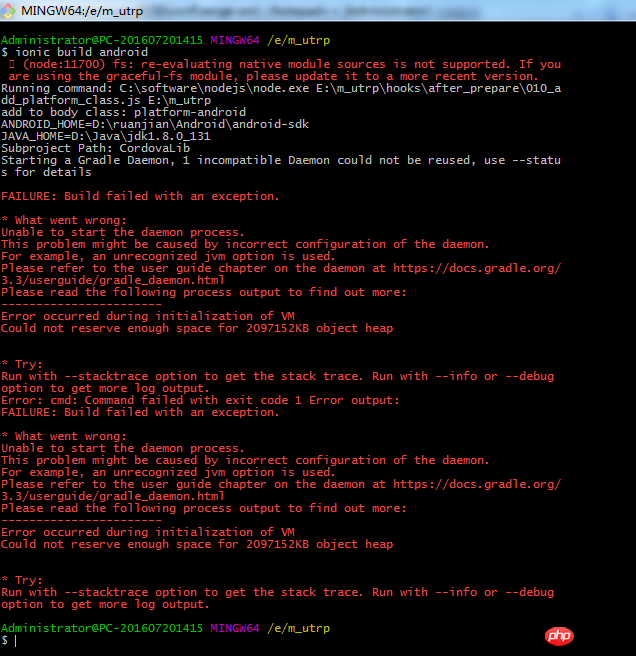Select the JAVA_HOME=D:\Java\jdk1.8.0_131 line
636x656 pixels.
(x=106, y=136)
